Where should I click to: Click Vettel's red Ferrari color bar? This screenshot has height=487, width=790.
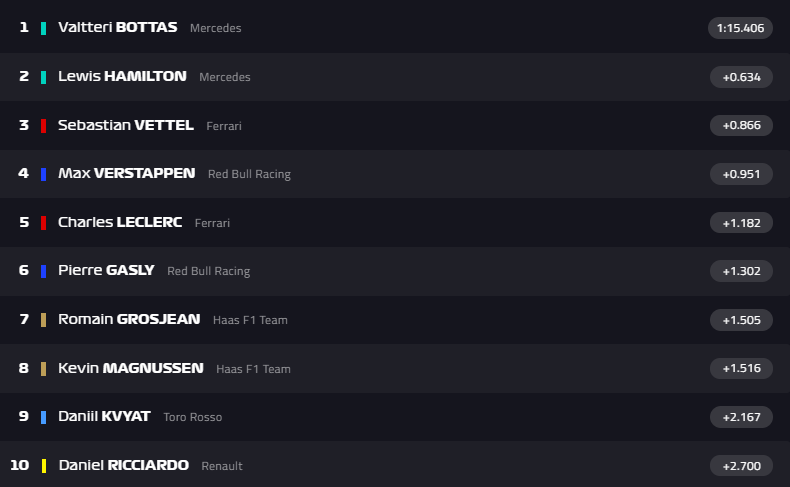44,126
